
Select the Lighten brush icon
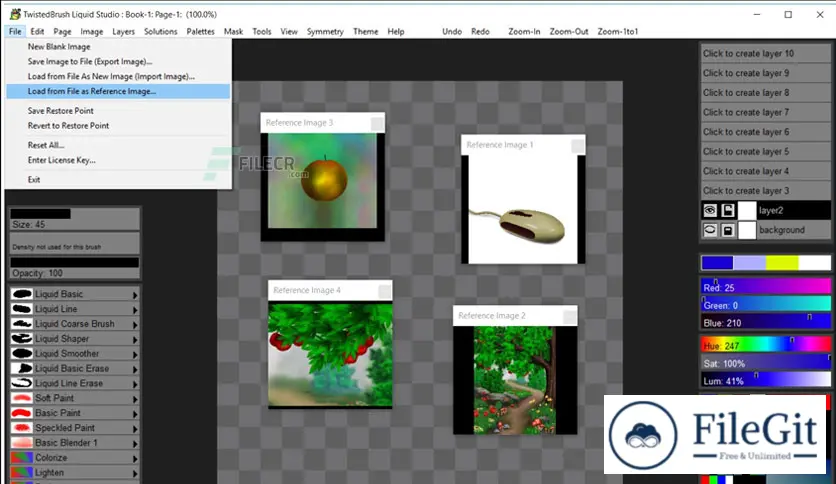tap(22, 473)
